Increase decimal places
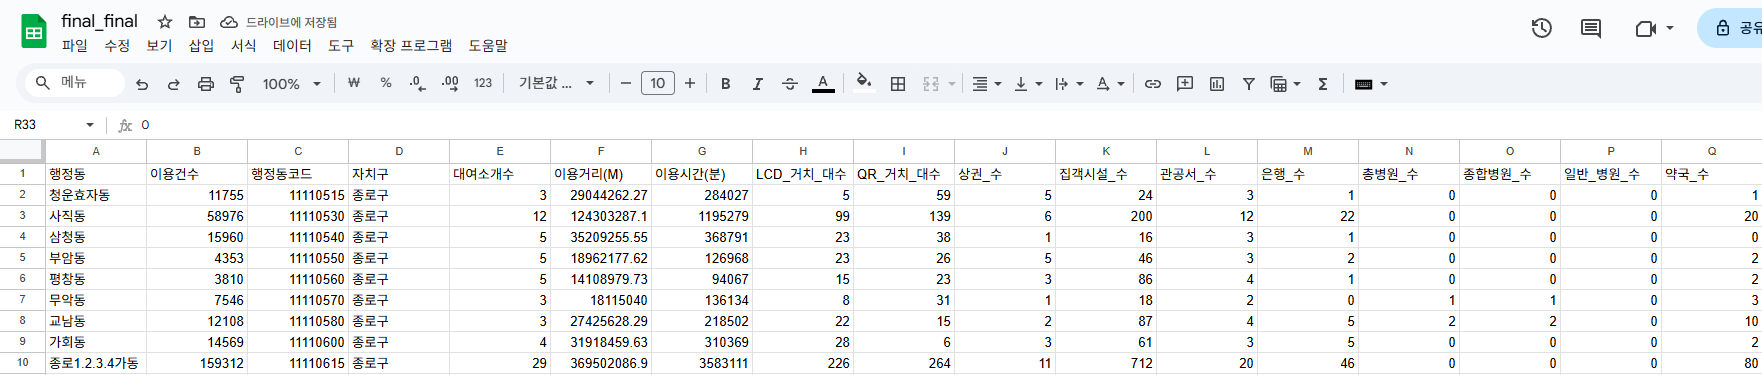 pyautogui.click(x=450, y=84)
